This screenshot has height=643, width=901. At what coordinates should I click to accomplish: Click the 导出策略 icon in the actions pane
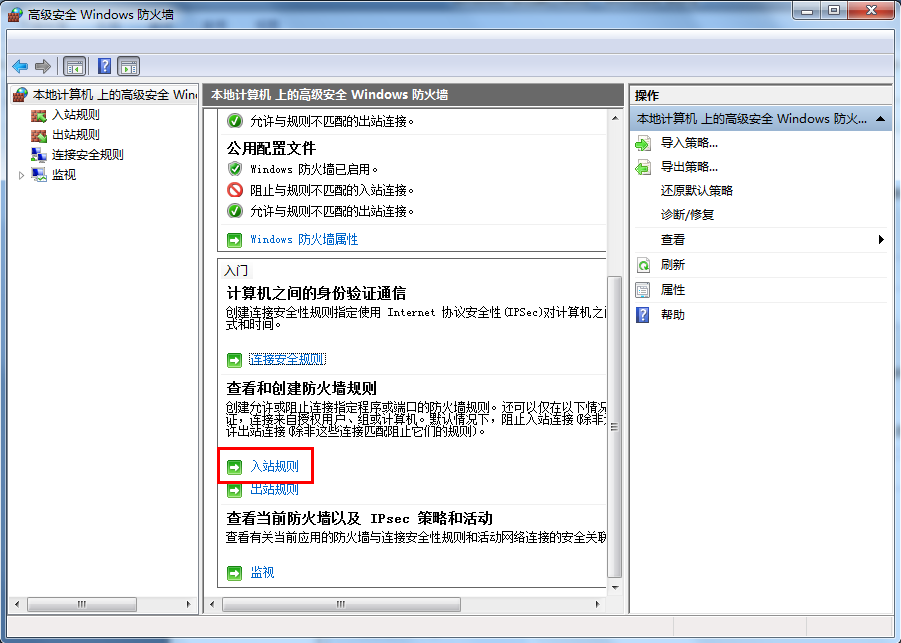tap(643, 167)
